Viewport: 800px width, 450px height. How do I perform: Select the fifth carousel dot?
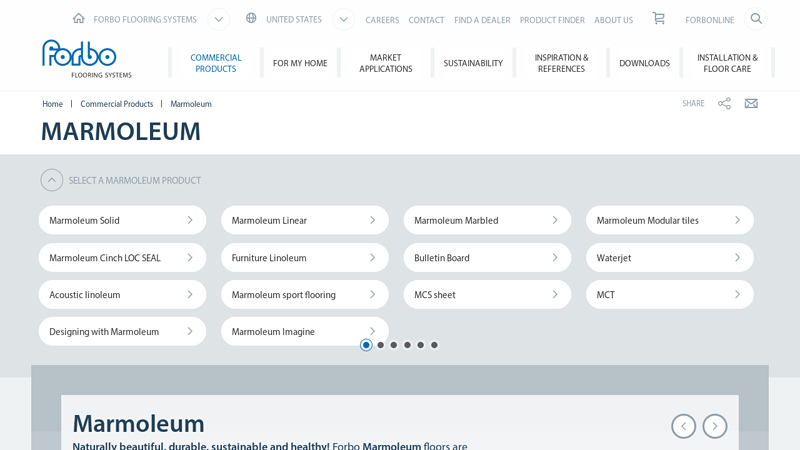[x=420, y=345]
